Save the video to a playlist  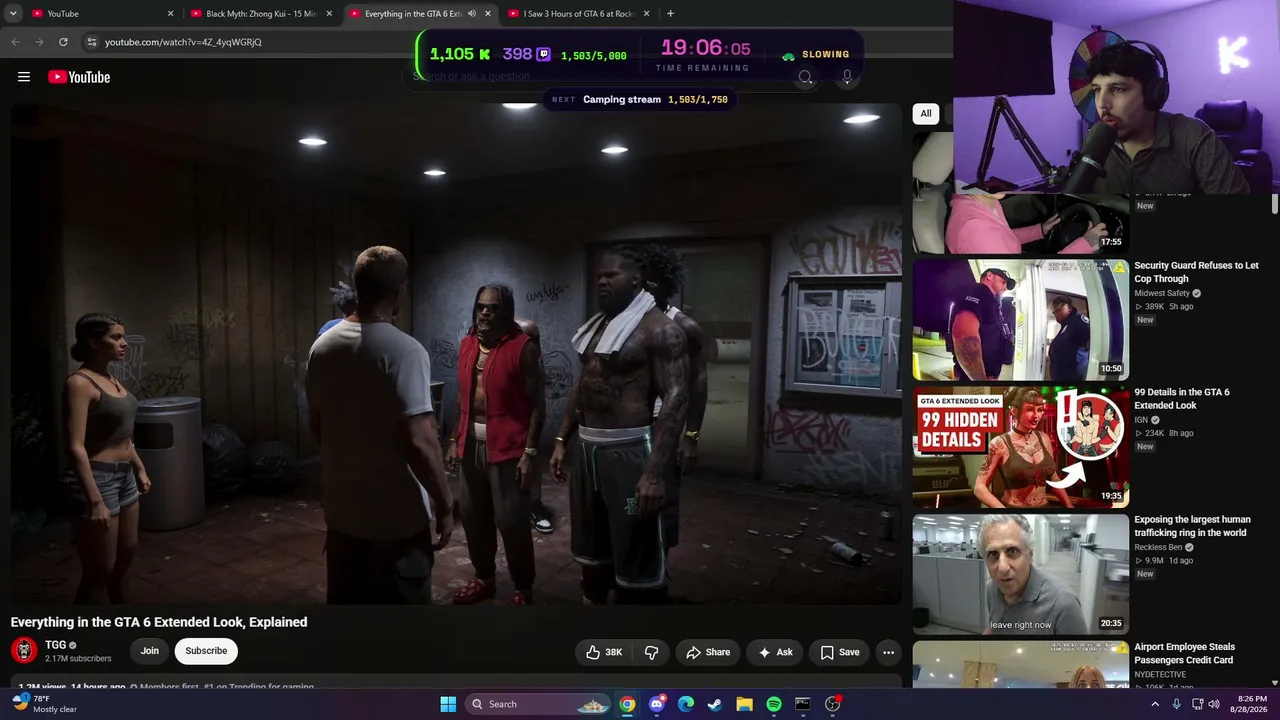pos(840,652)
